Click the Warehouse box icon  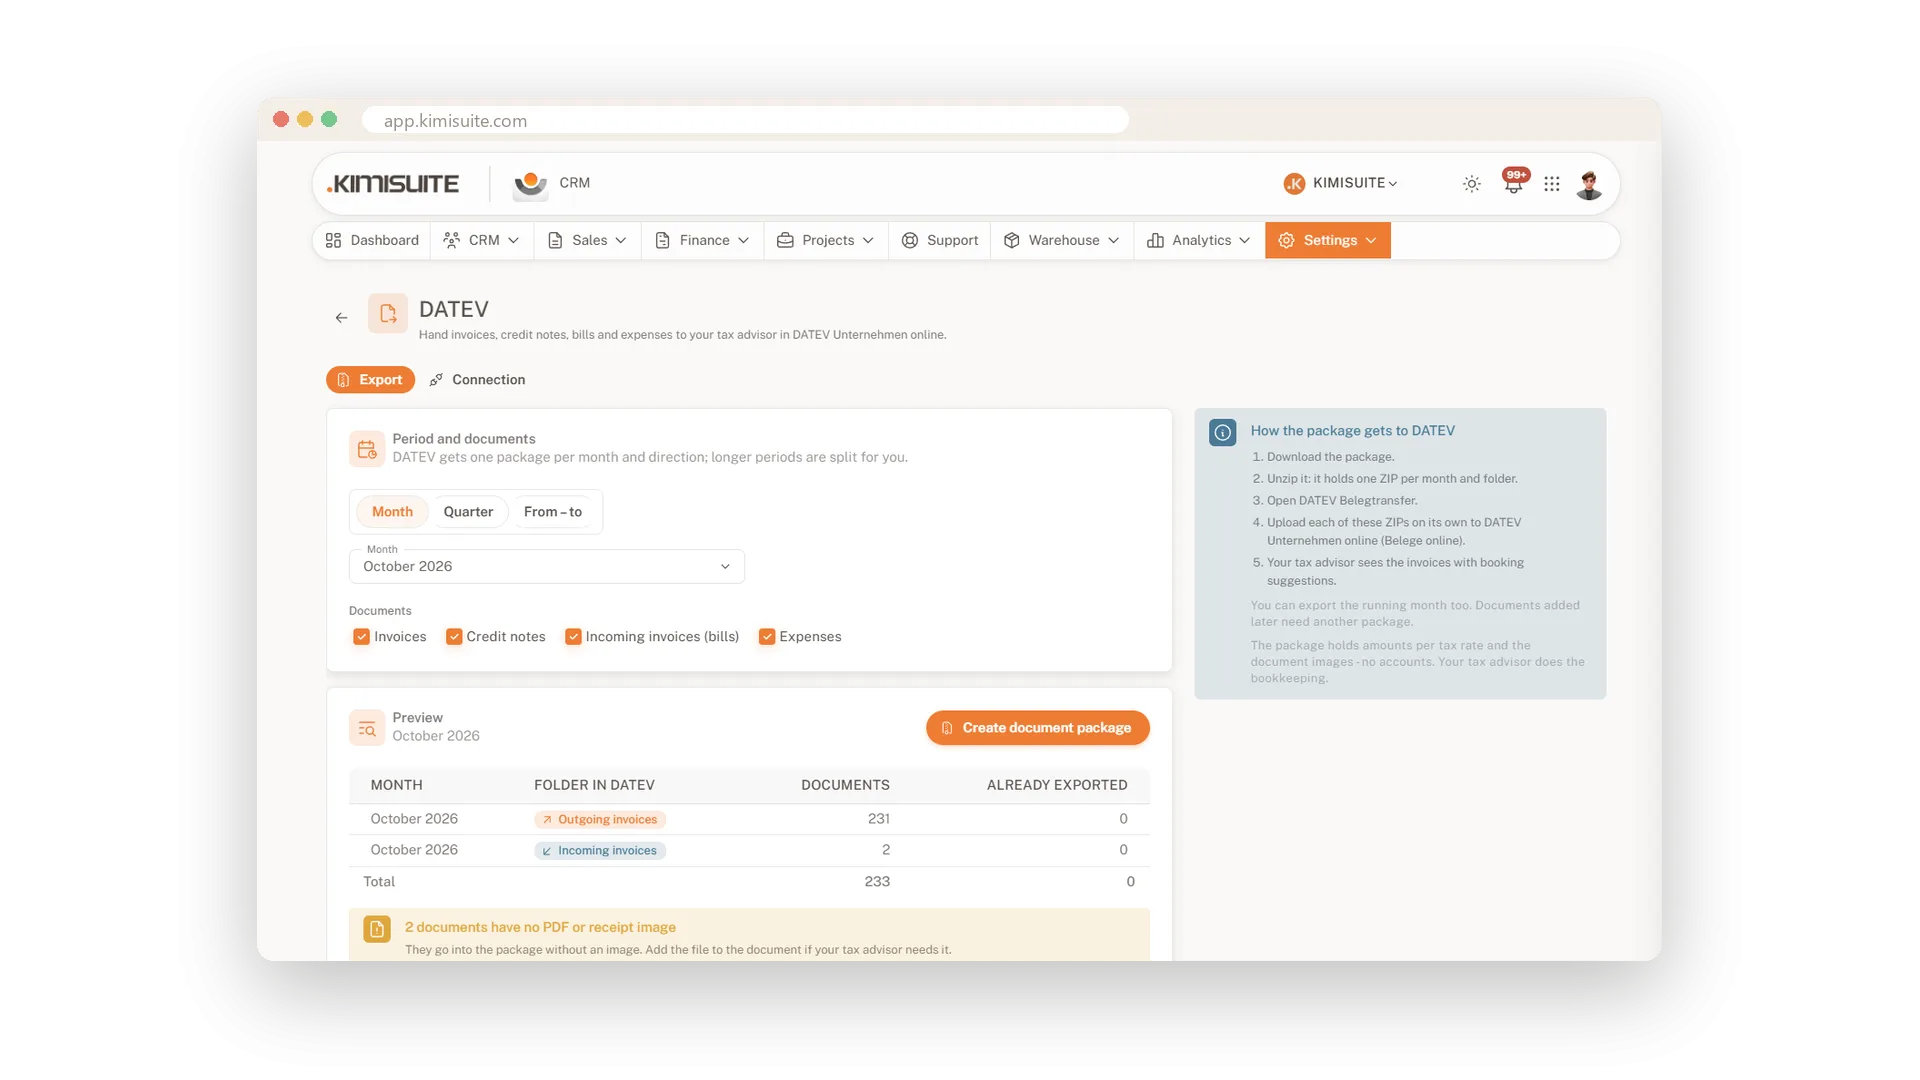click(x=1012, y=241)
